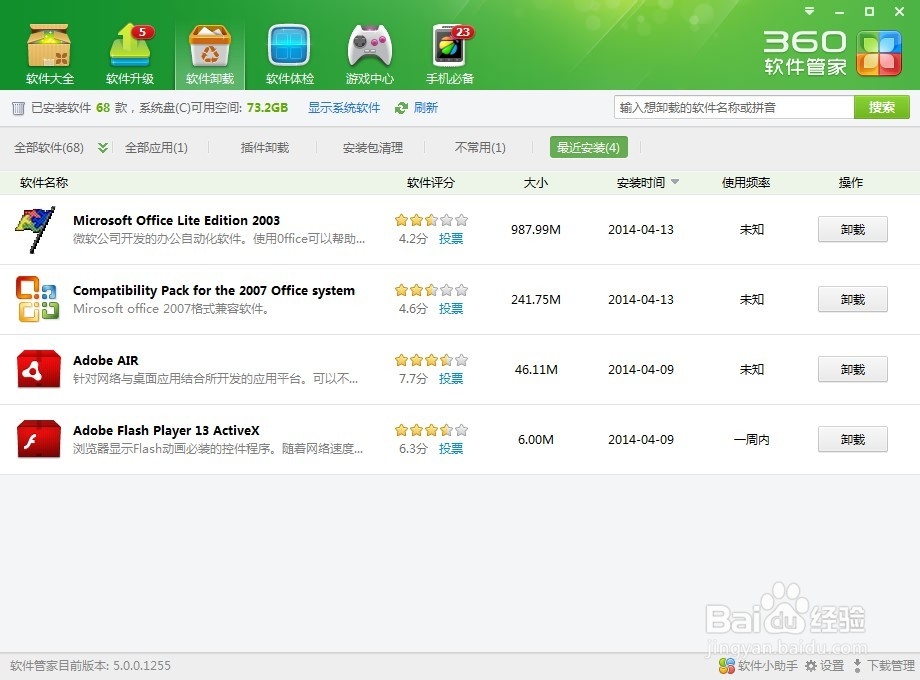Click the Microsoft Office Lite Edition icon
The image size is (920, 680).
36,229
